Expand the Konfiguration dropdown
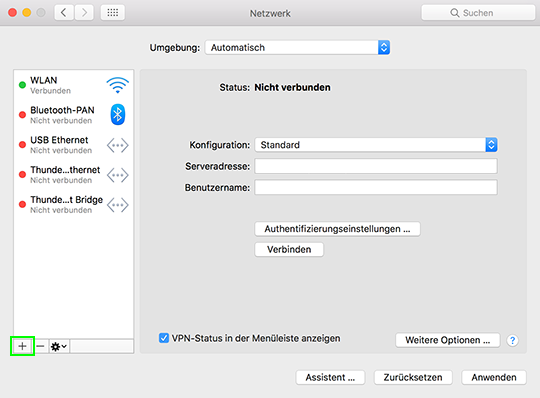 [376, 145]
